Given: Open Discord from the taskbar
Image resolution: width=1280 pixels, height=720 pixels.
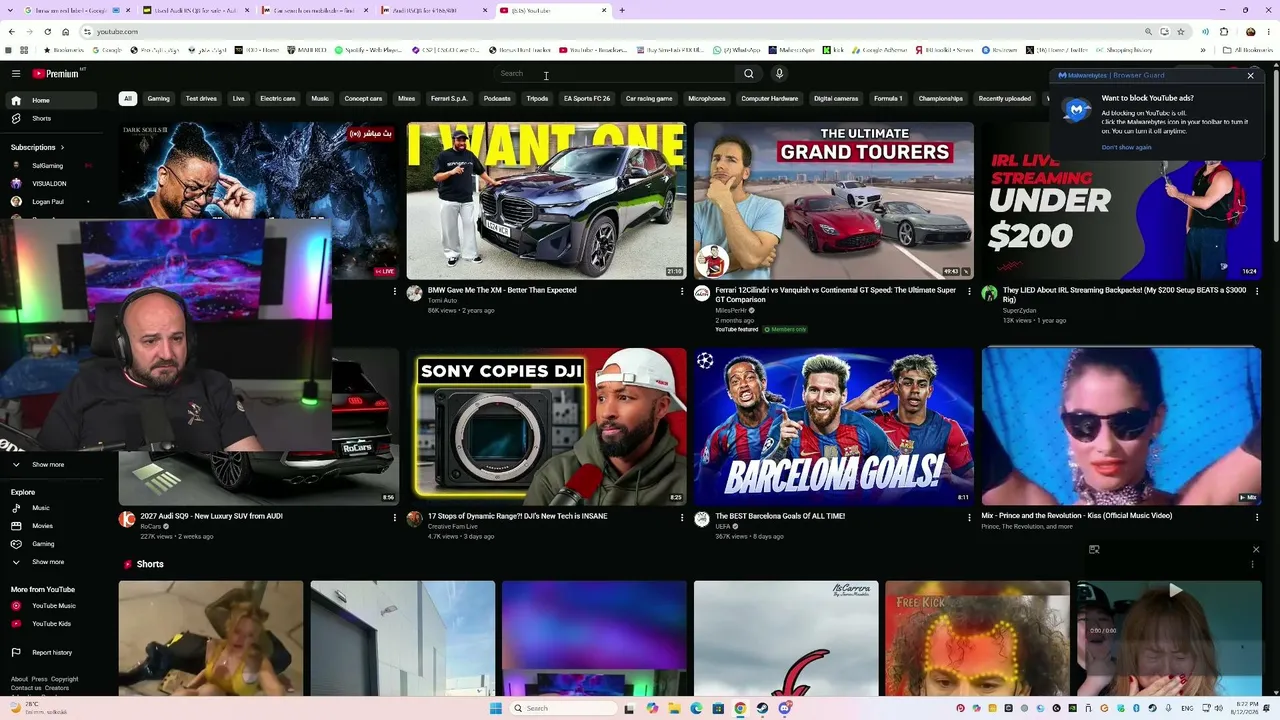Looking at the screenshot, I should tap(785, 708).
